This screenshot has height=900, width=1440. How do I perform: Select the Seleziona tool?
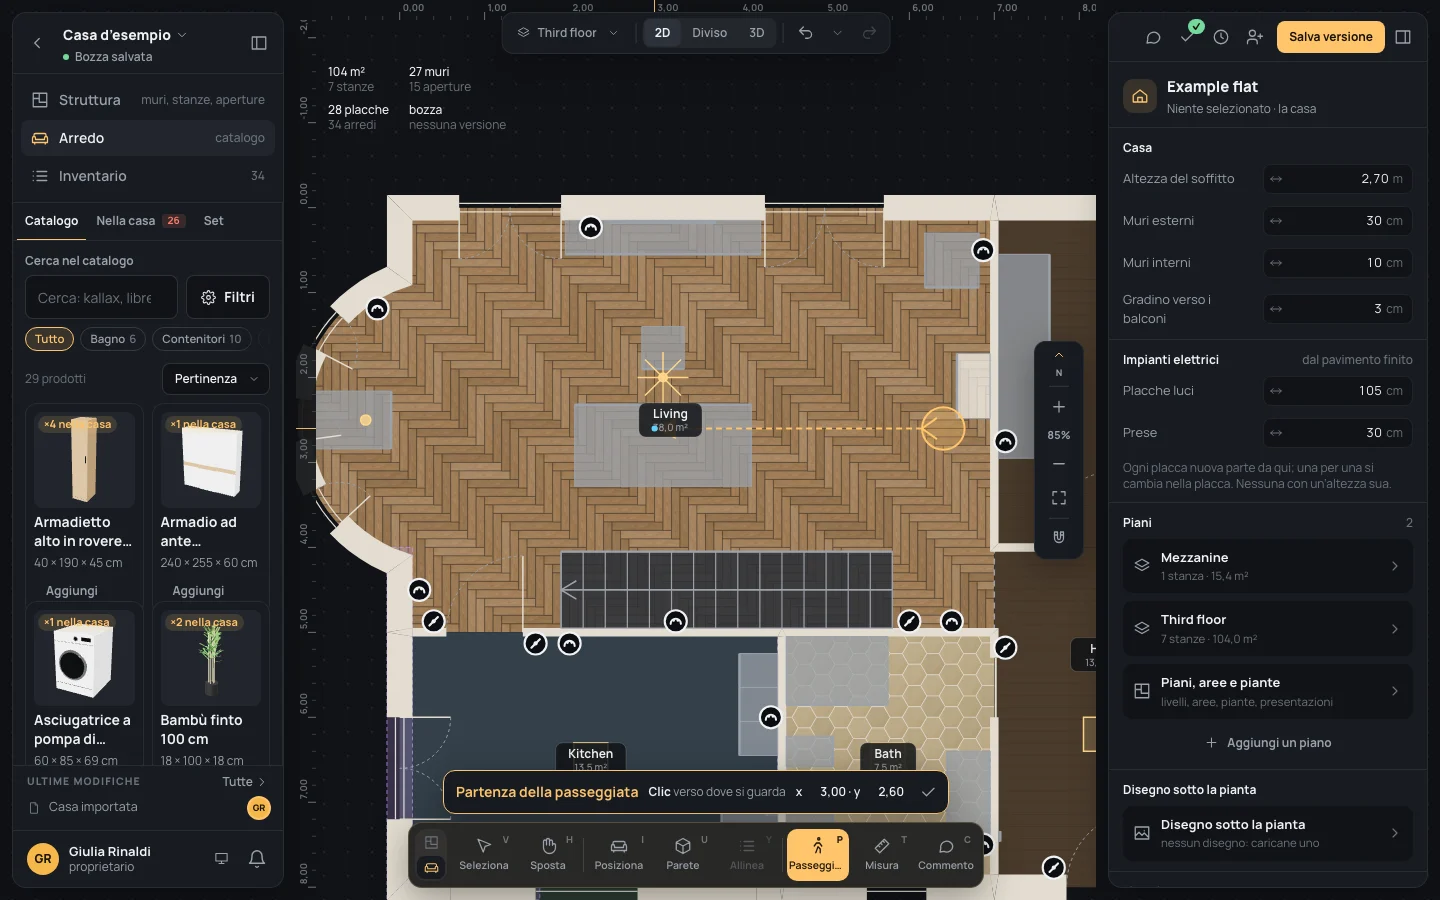tap(484, 854)
